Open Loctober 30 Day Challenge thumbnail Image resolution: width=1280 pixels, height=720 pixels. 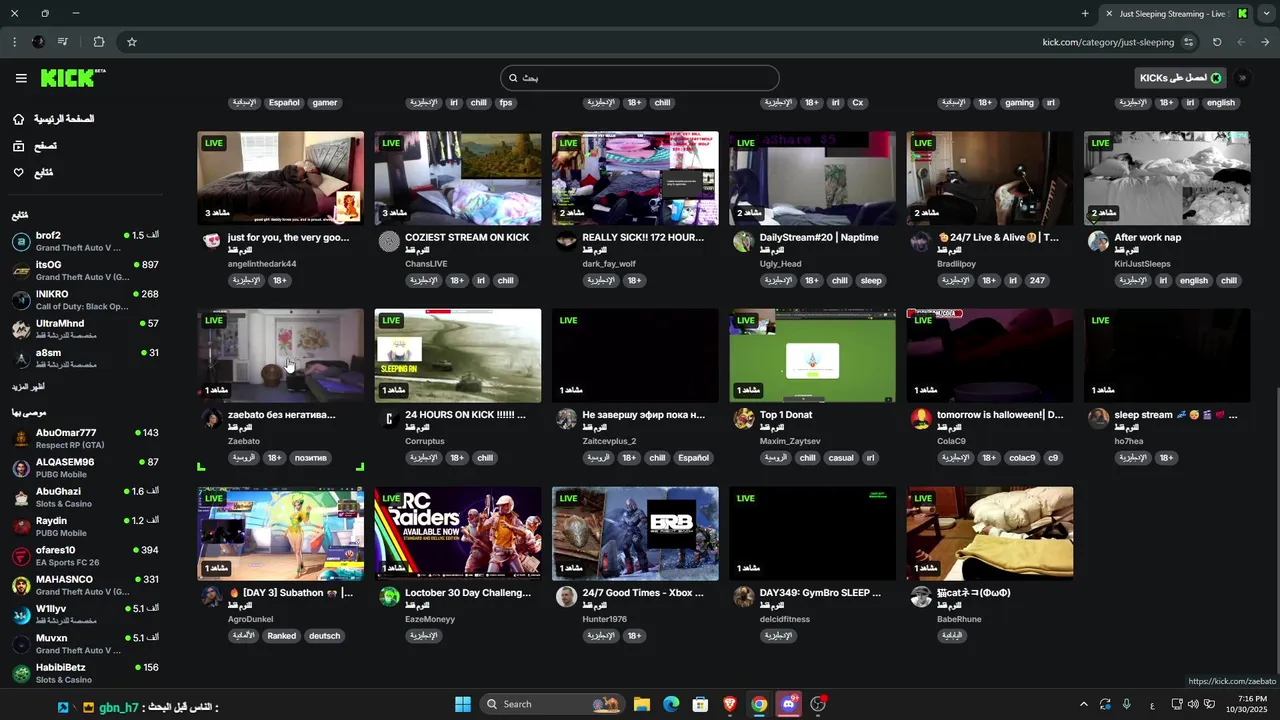pos(458,533)
